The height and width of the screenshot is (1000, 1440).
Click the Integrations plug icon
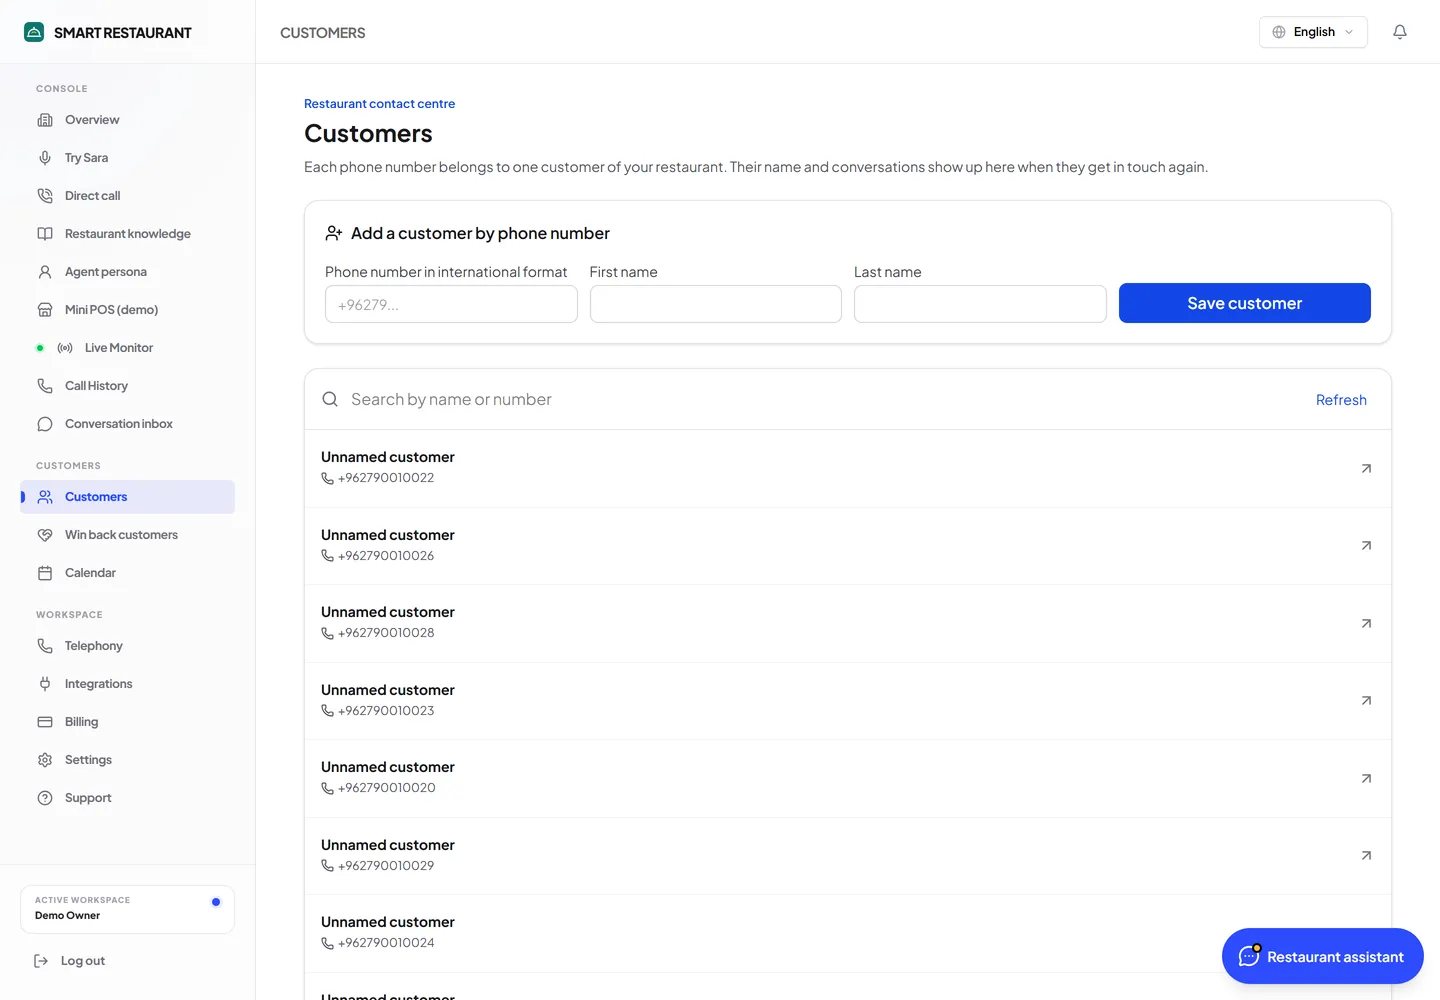(x=45, y=684)
